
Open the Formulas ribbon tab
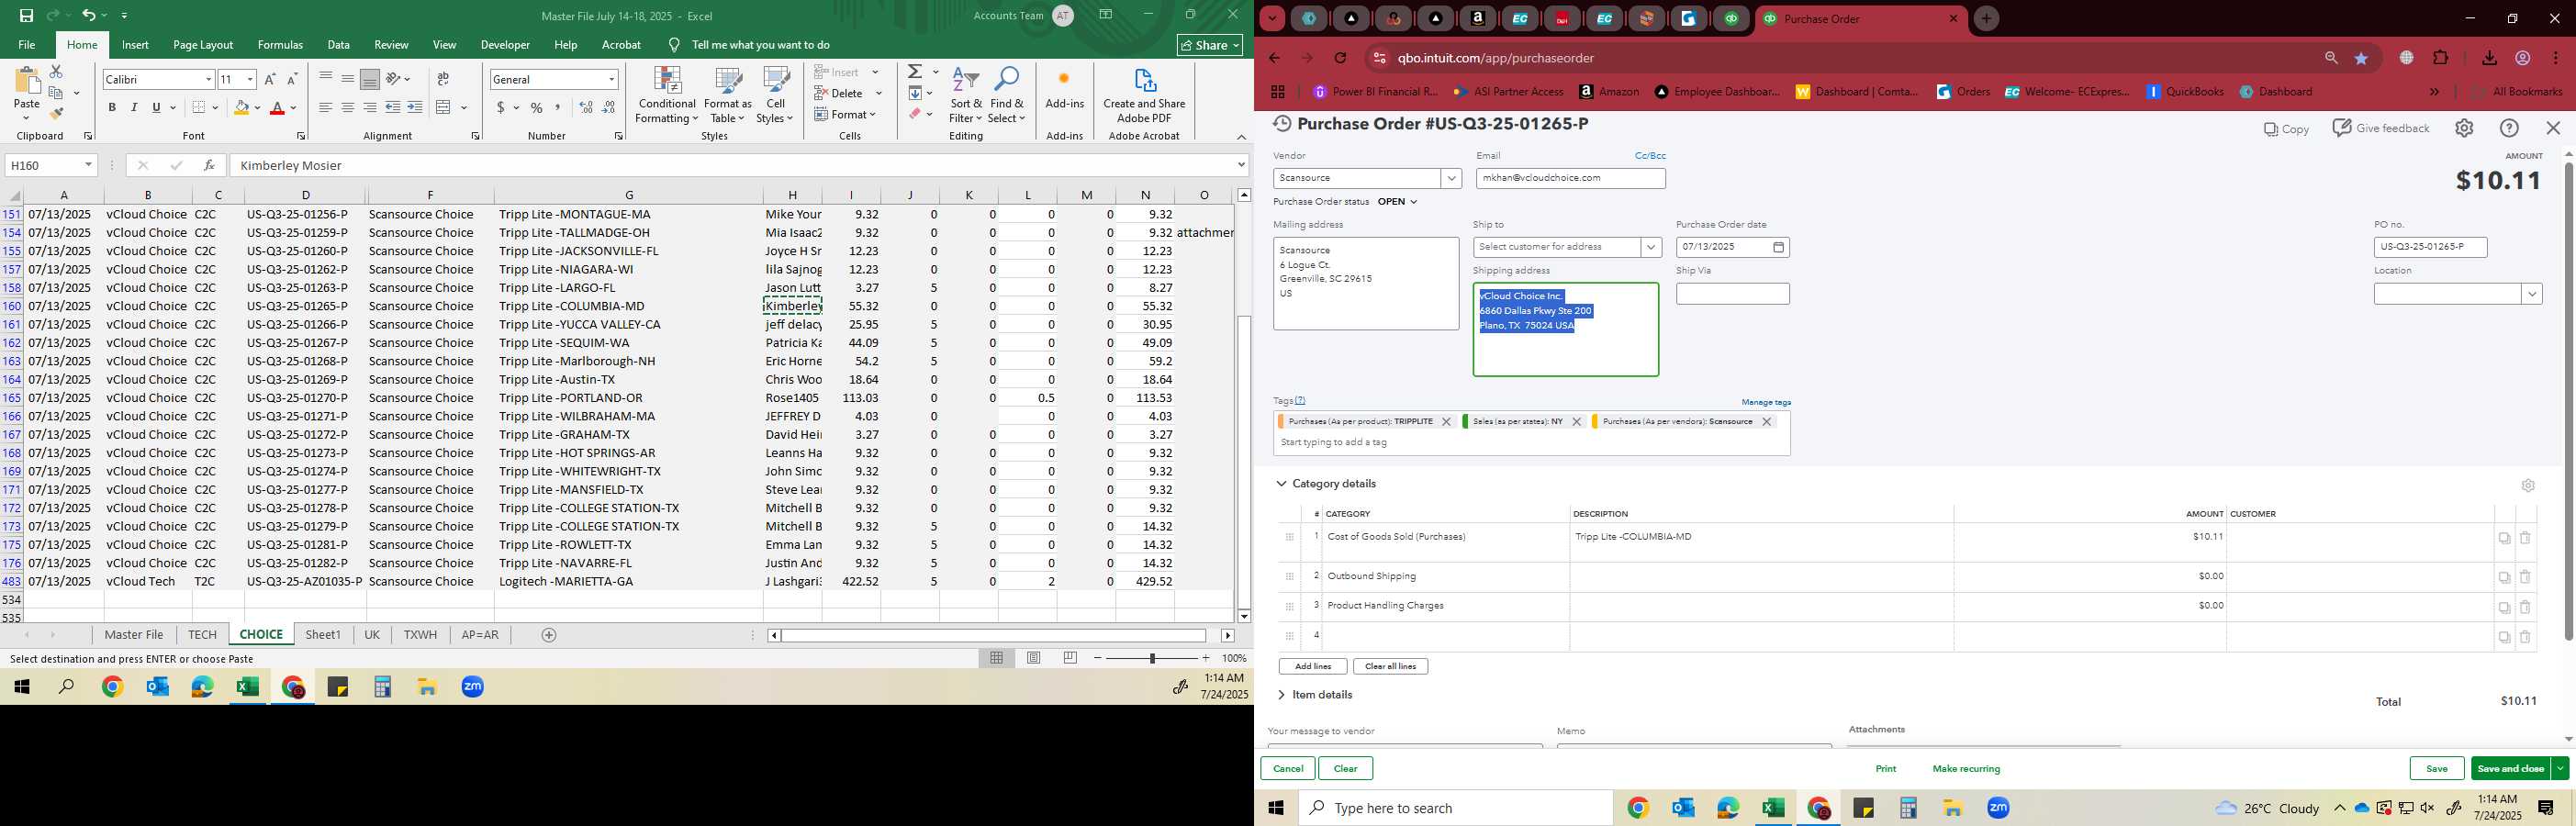[280, 45]
